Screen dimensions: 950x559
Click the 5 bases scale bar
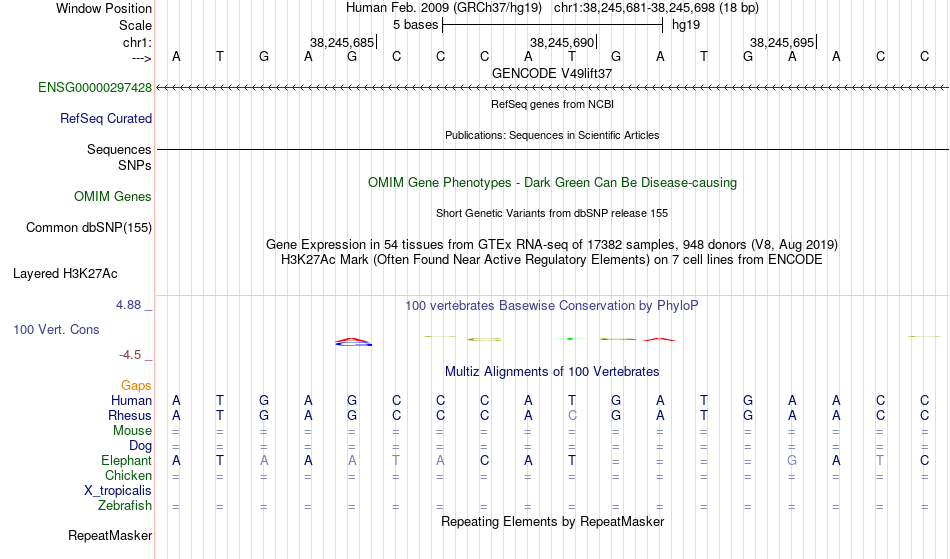tap(553, 25)
